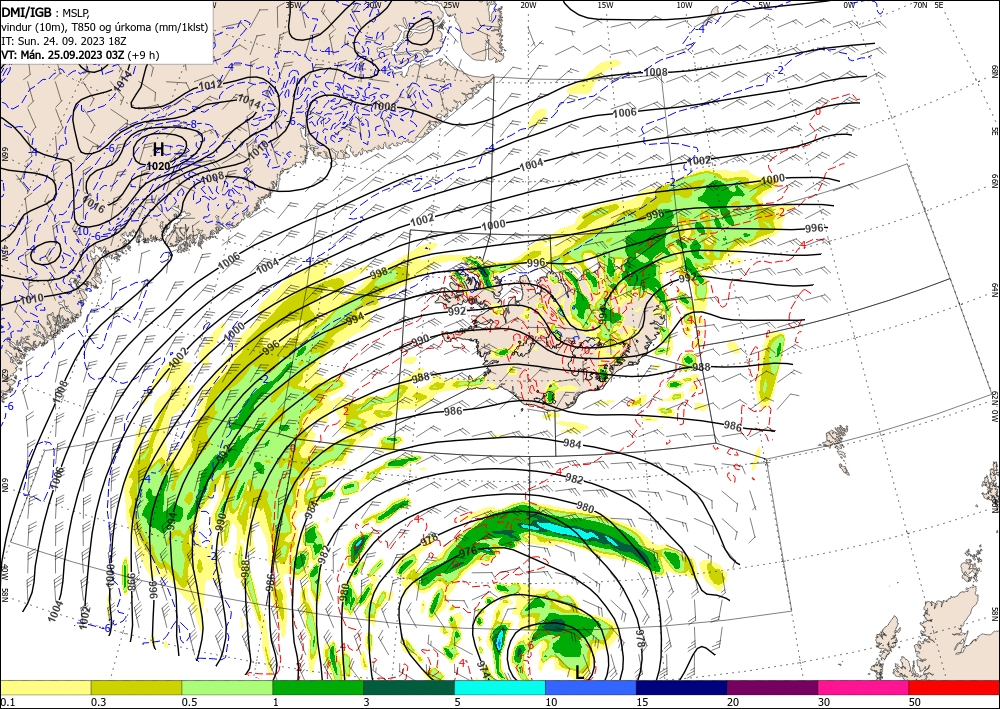Click the legend tick label "15"
The height and width of the screenshot is (709, 1000).
pos(642,702)
